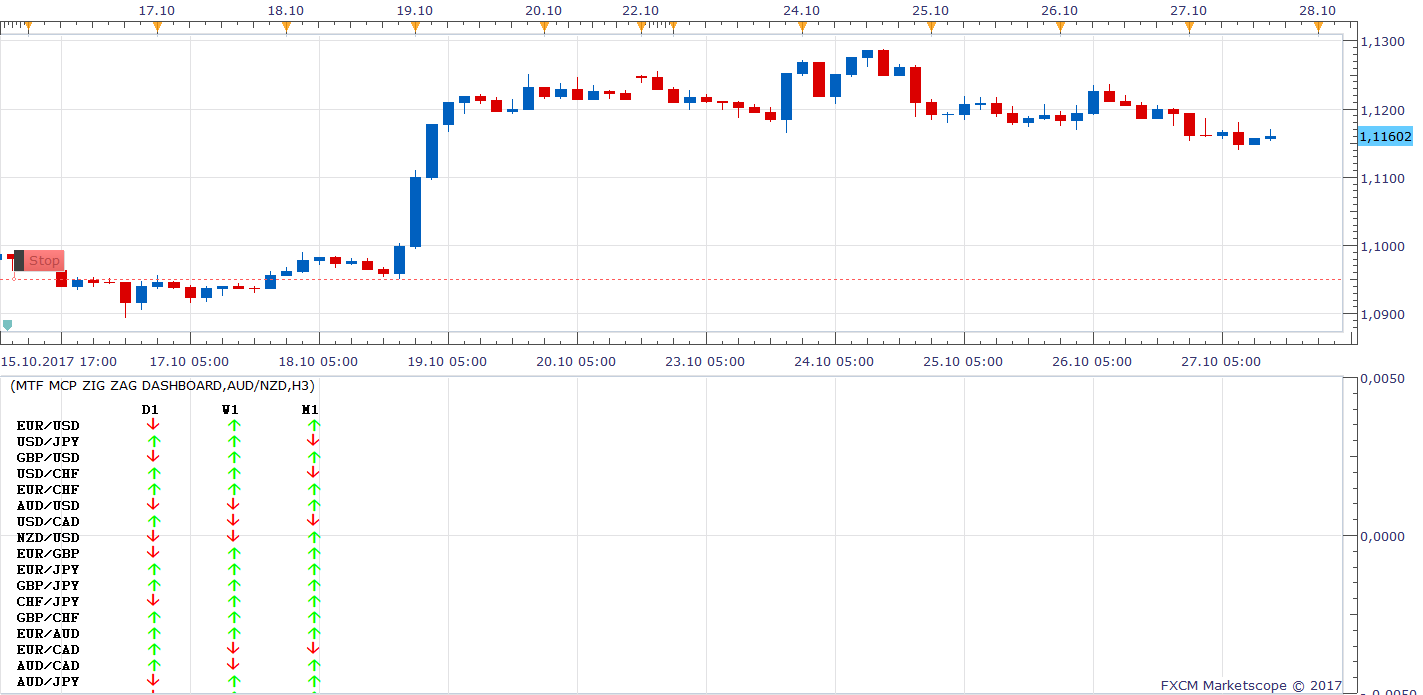The image size is (1423, 695).
Task: Click the 15.10.2017 17:00 time label
Action: click(58, 361)
